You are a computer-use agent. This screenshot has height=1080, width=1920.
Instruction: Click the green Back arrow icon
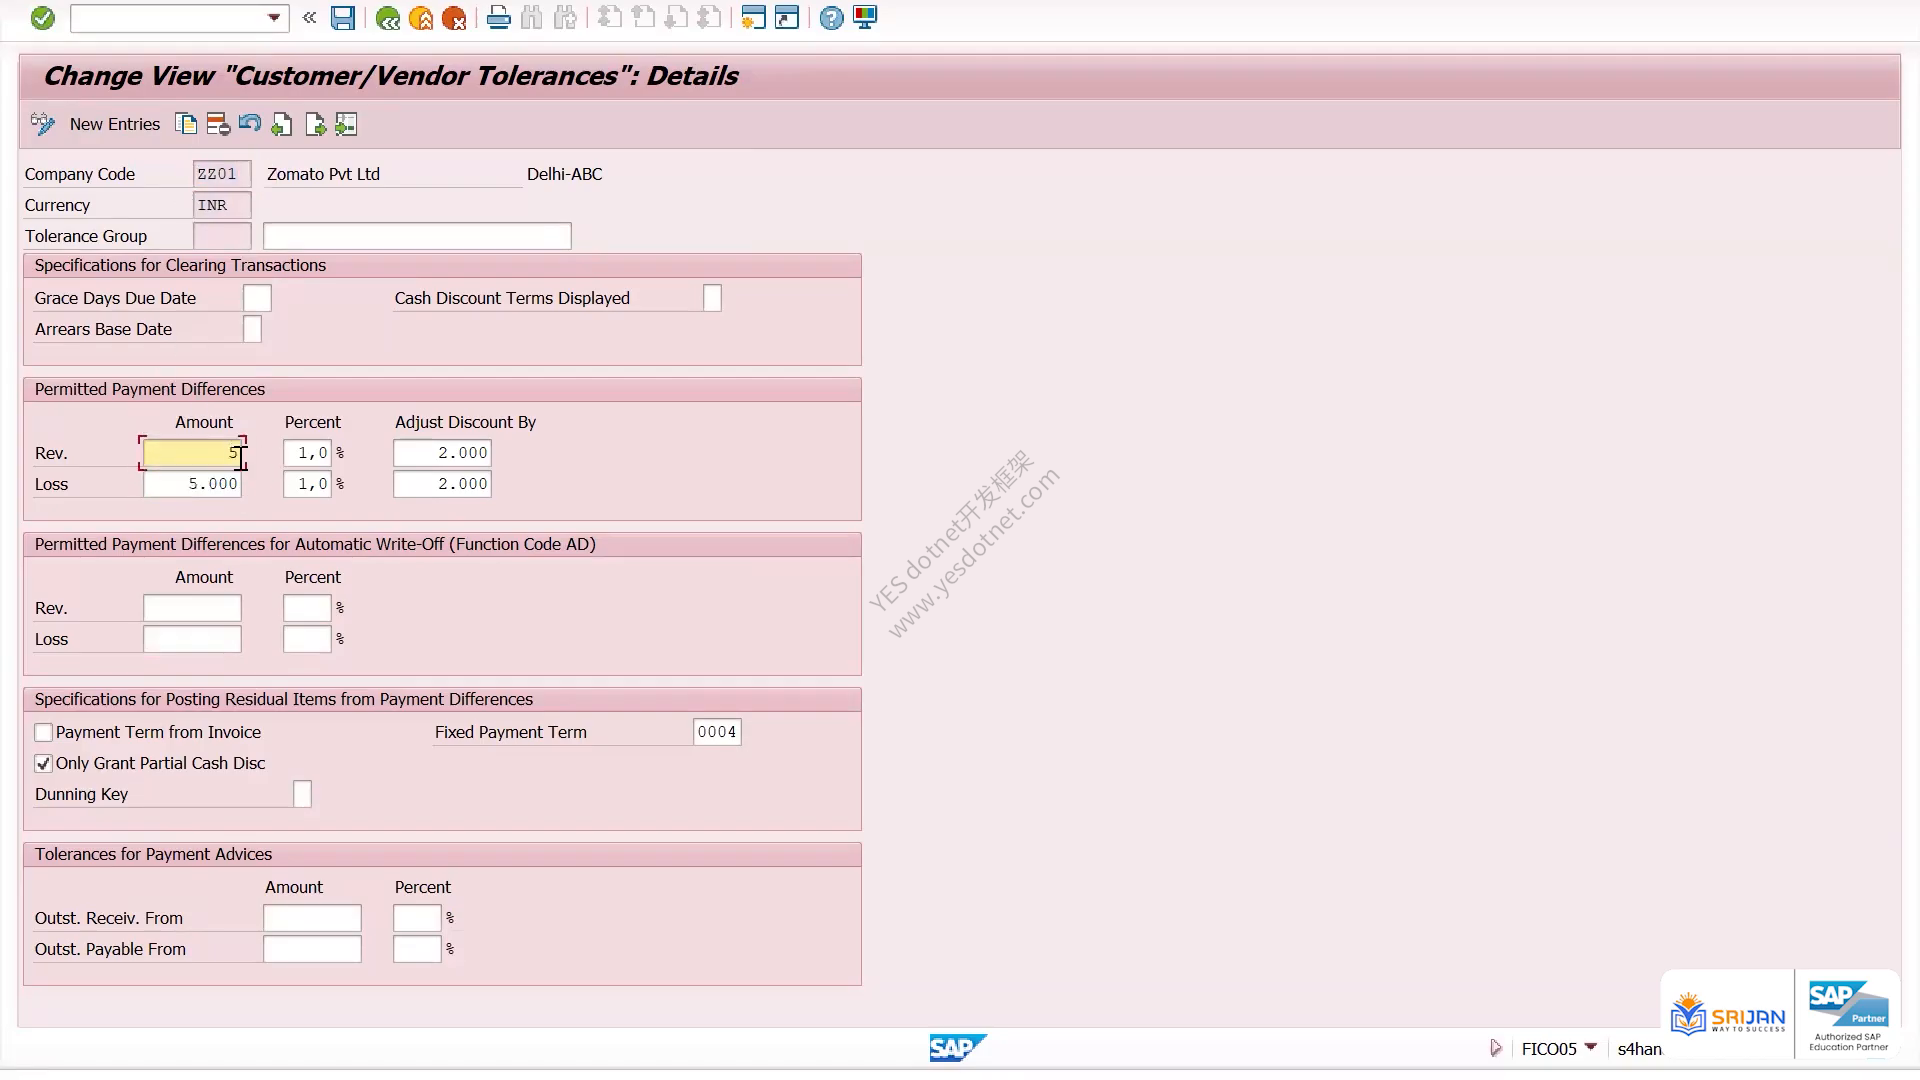(388, 18)
